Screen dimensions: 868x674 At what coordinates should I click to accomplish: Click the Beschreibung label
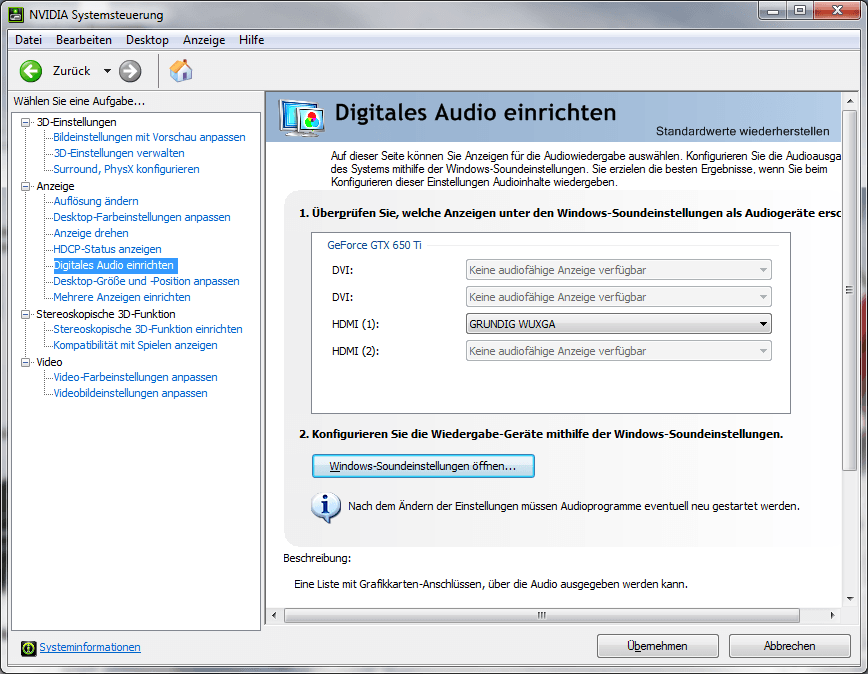(x=317, y=559)
